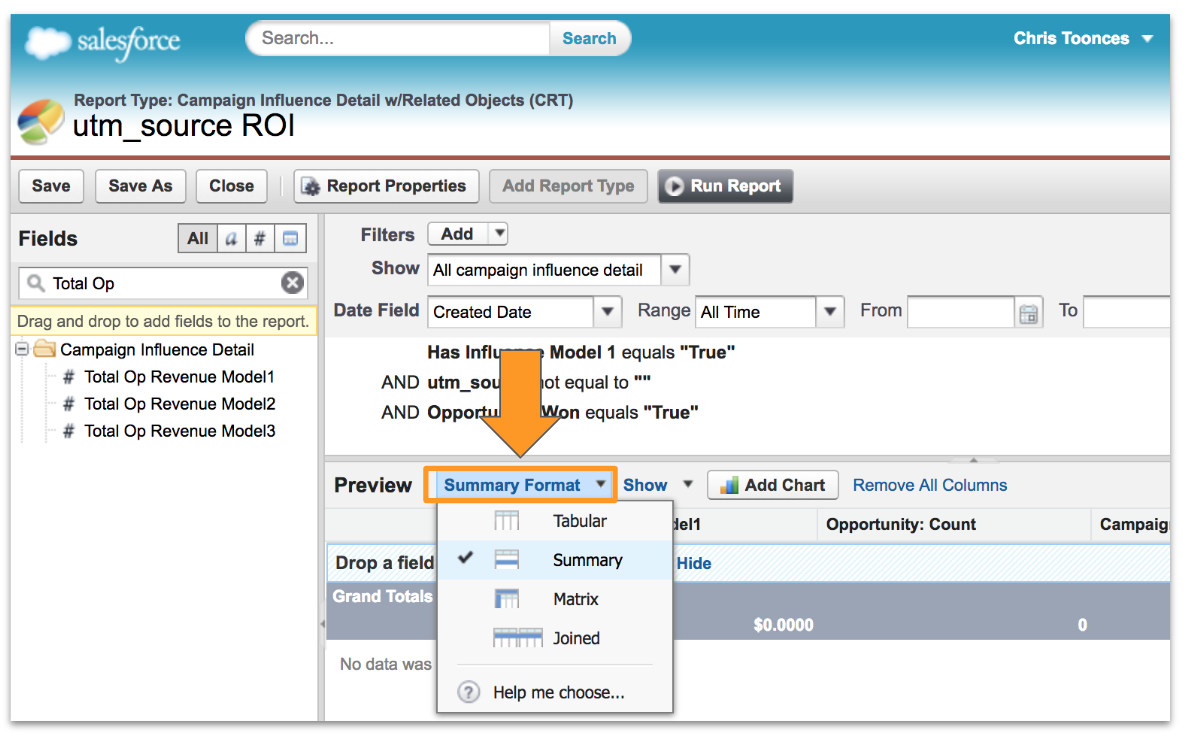
Task: Click the Save button
Action: click(51, 186)
